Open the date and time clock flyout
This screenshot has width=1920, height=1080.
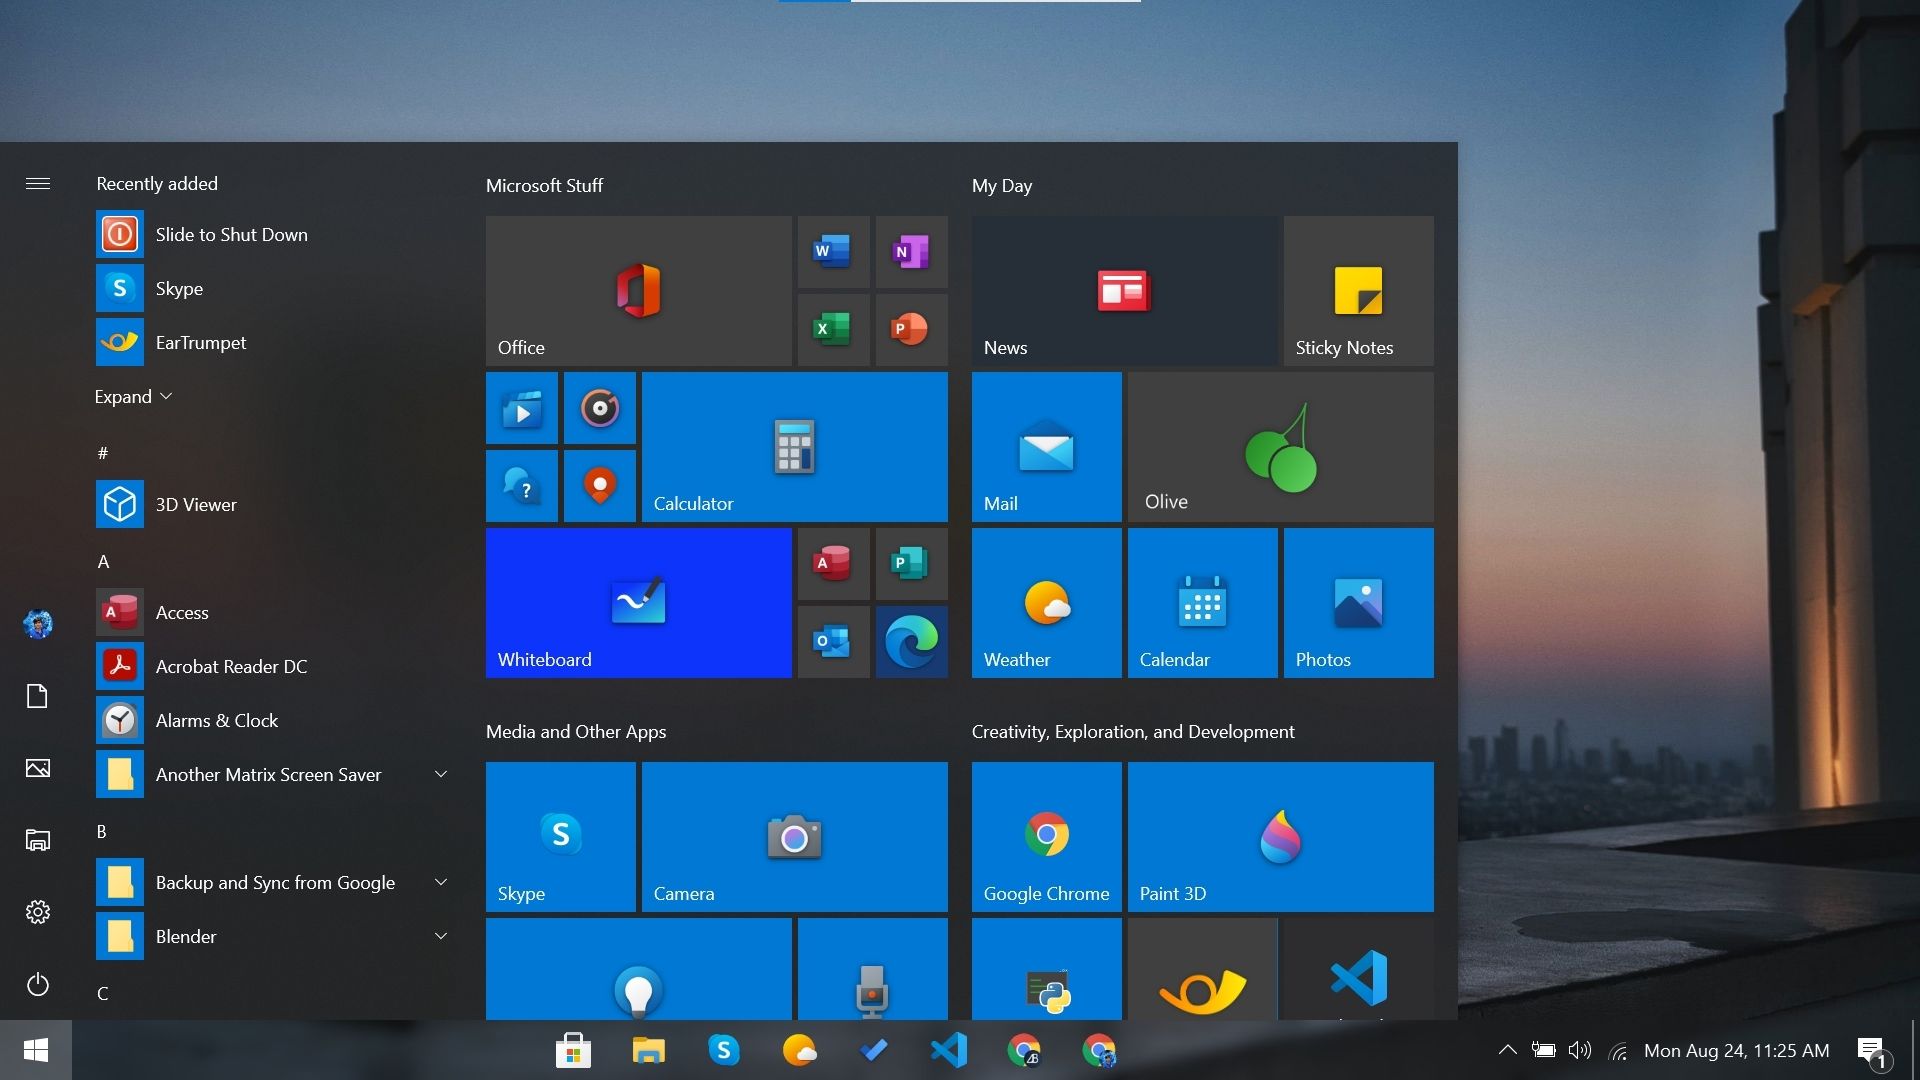(1736, 1050)
